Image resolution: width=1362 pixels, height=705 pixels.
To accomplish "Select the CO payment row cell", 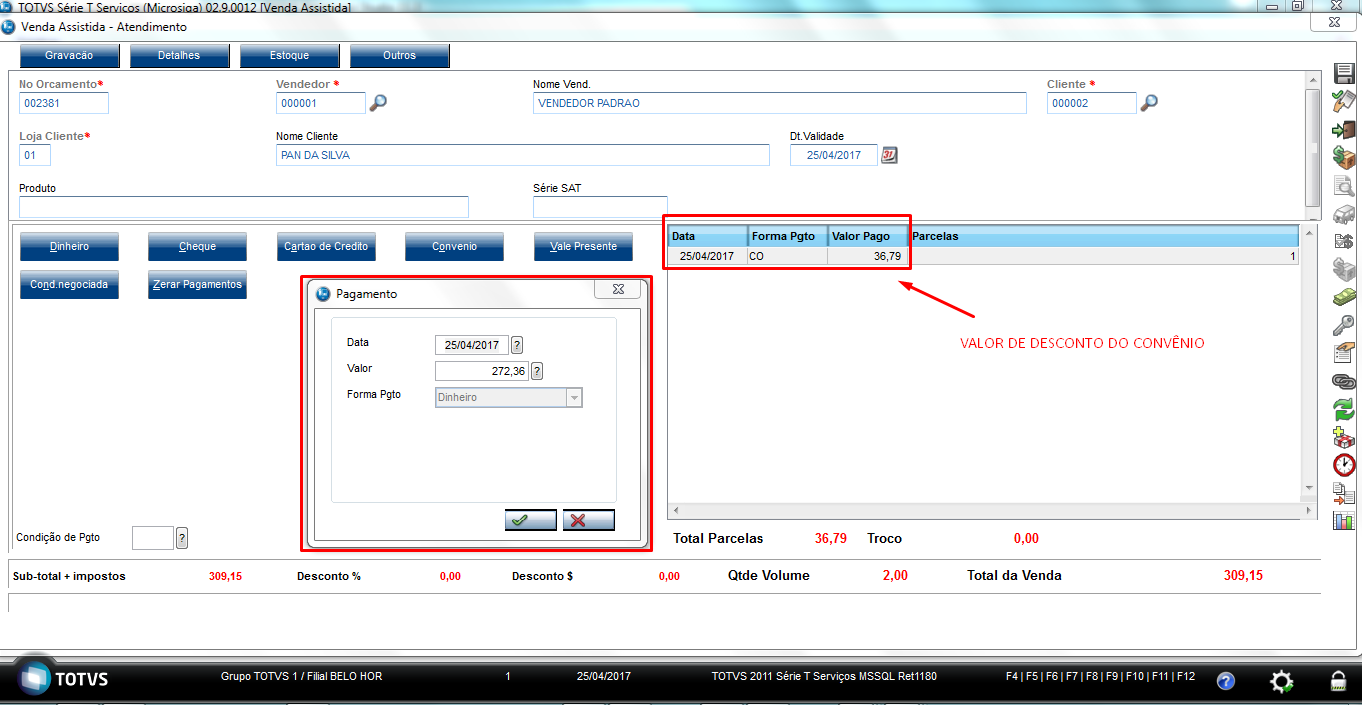I will 788,256.
